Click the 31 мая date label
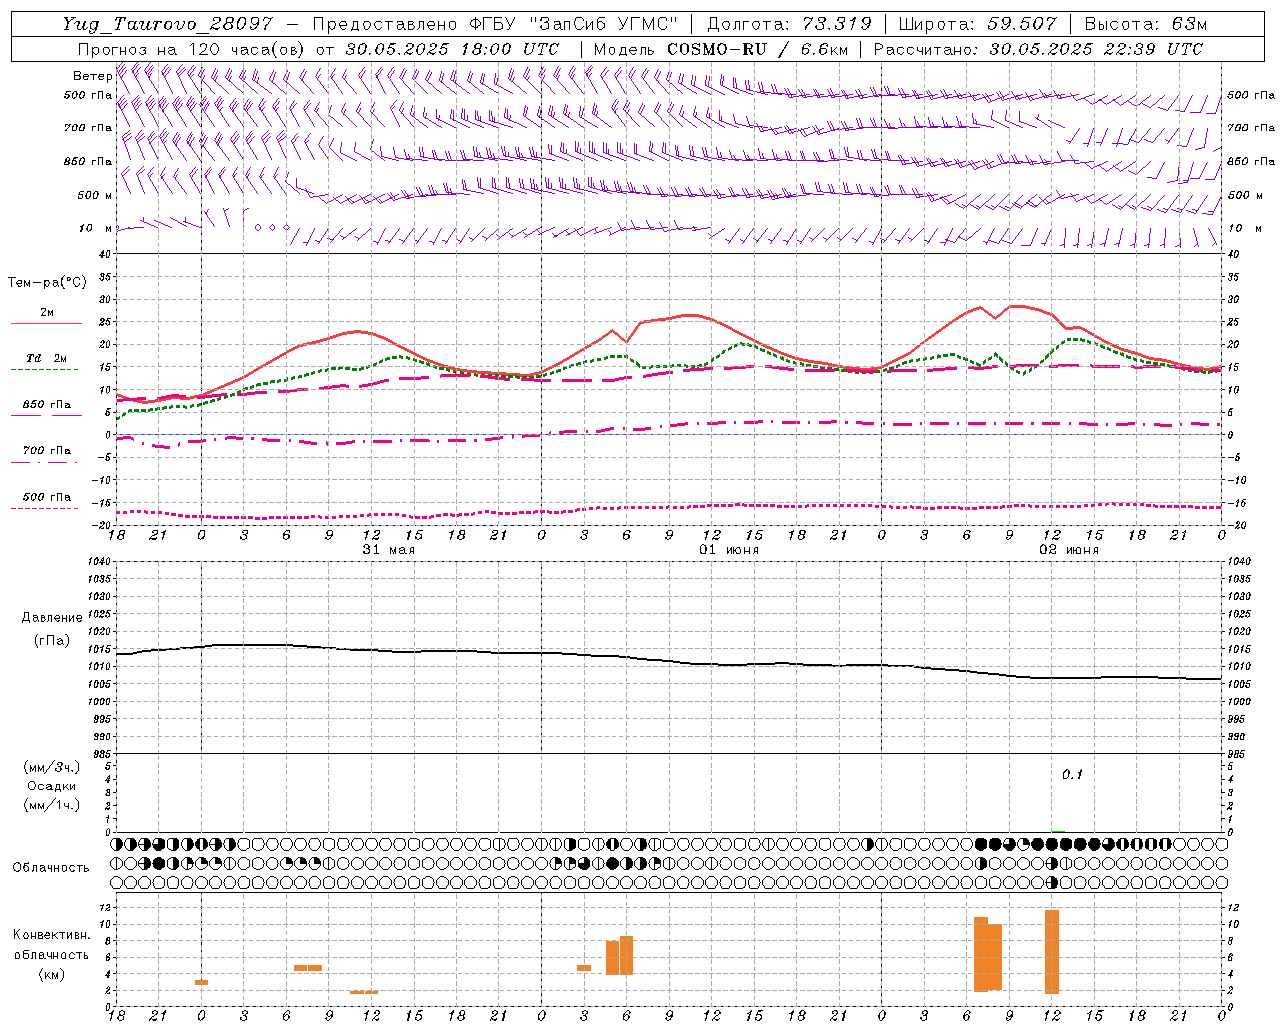 click(388, 550)
